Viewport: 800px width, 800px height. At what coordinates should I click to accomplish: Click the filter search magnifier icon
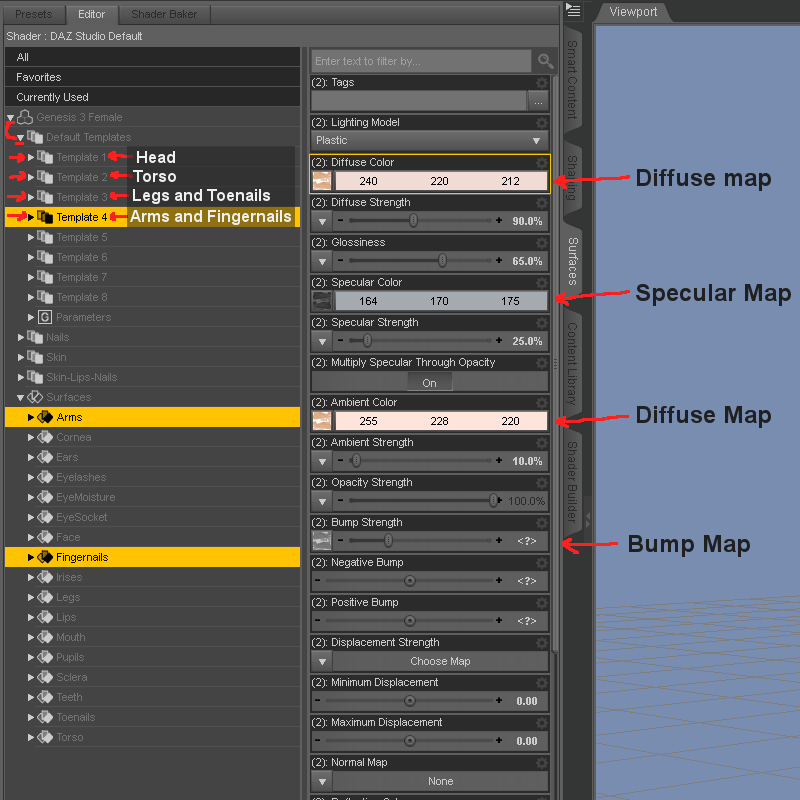545,61
